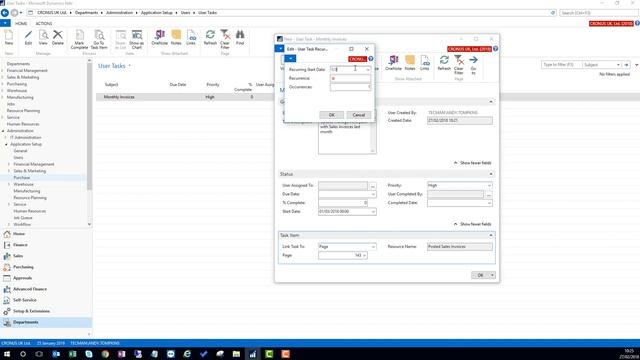Click the User Assigned To lookup button
The image size is (640, 360).
373,186
